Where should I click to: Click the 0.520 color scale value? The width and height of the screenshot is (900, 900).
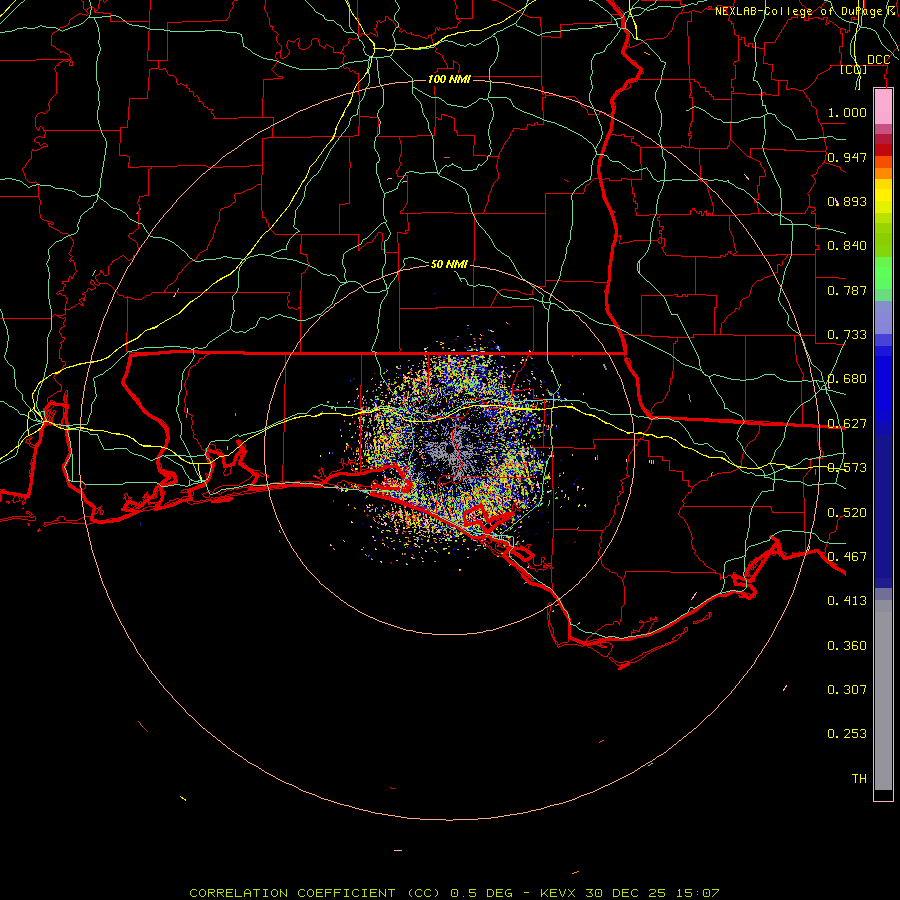pyautogui.click(x=847, y=513)
